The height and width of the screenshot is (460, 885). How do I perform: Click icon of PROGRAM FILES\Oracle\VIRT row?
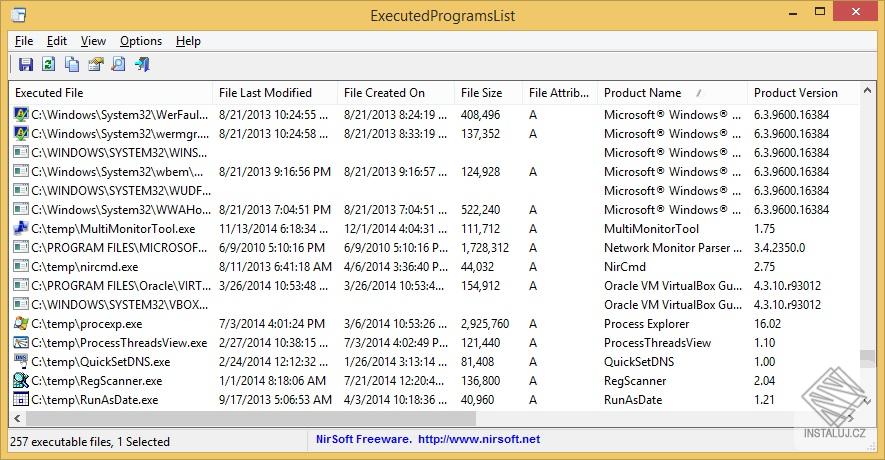pyautogui.click(x=21, y=286)
